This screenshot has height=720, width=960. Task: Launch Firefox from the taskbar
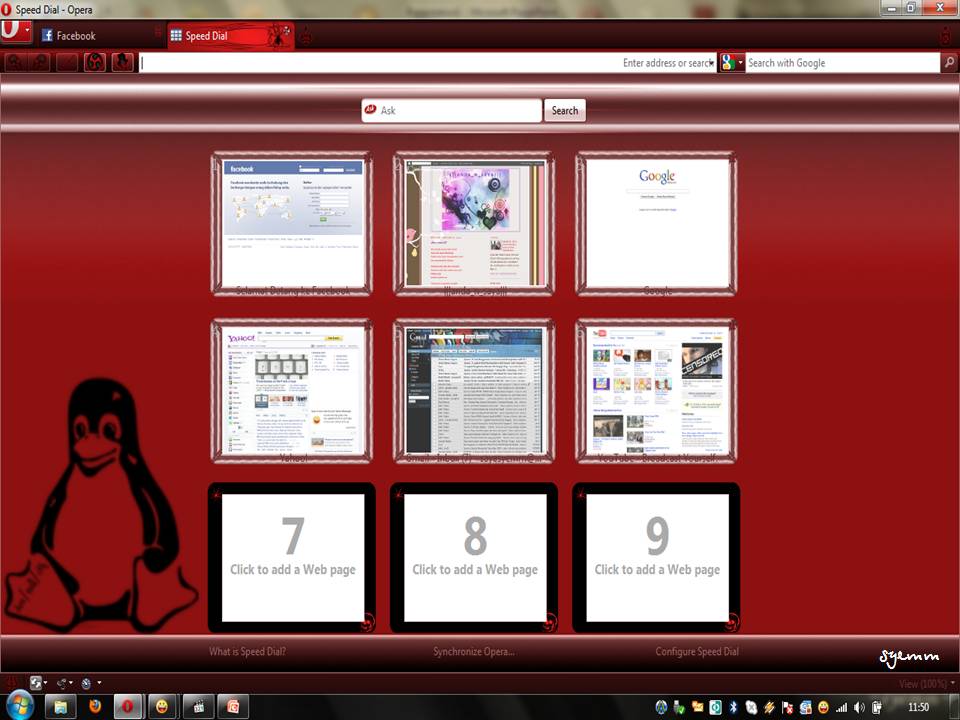pos(95,707)
